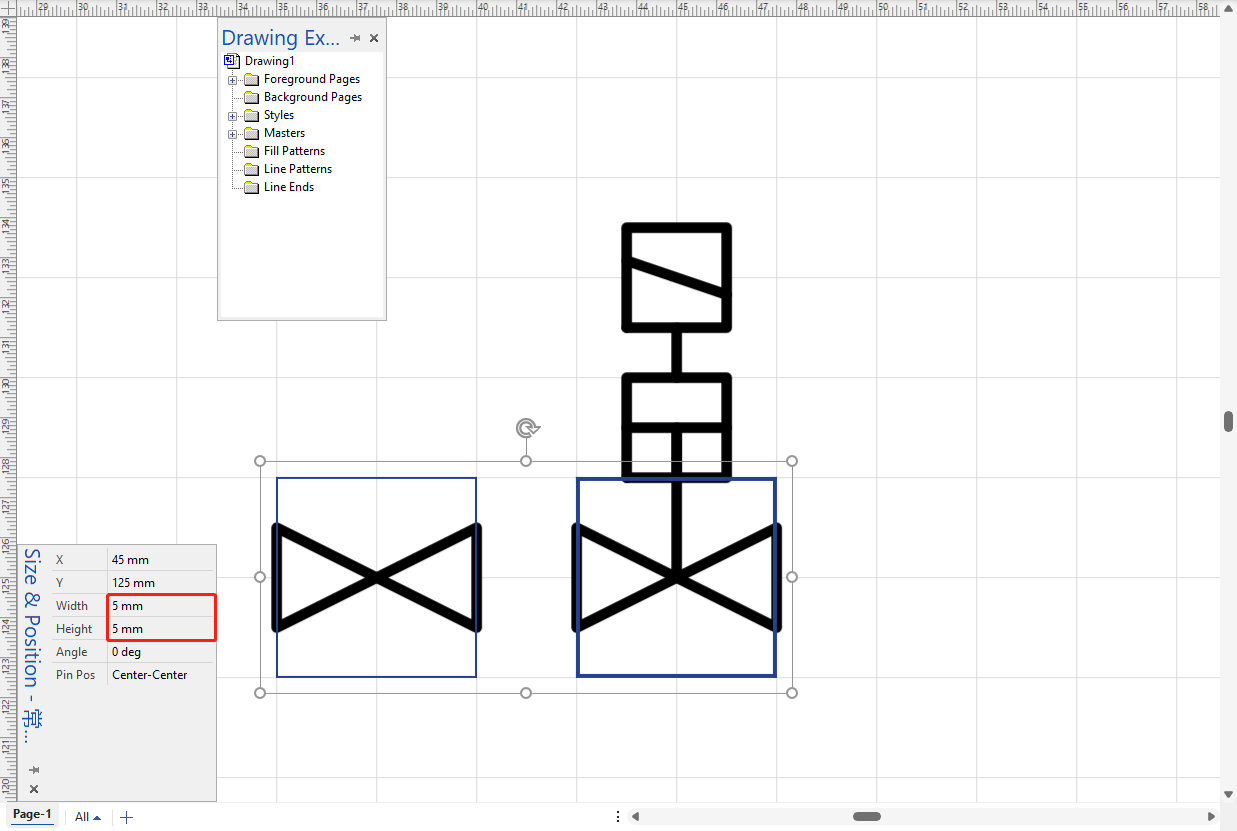Click the Size & Position panel title
This screenshot has height=831, width=1237.
(33, 645)
